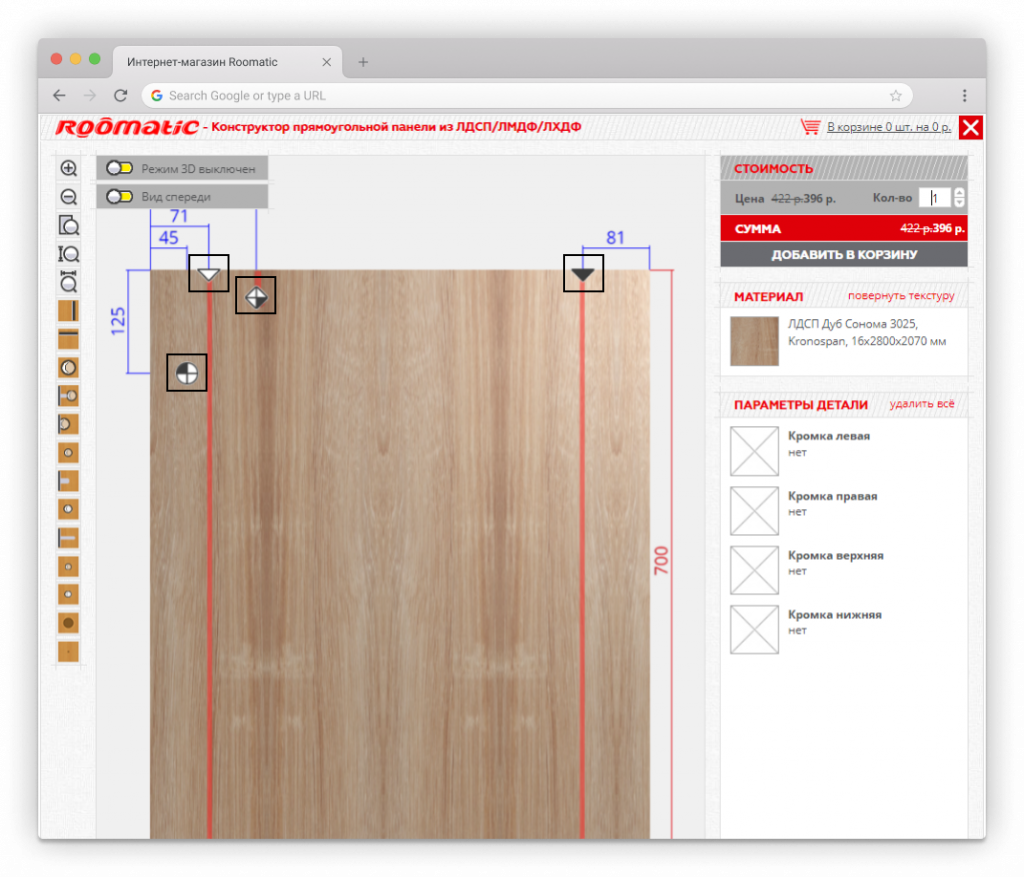Click the zoom in magnifier icon

pyautogui.click(x=68, y=168)
